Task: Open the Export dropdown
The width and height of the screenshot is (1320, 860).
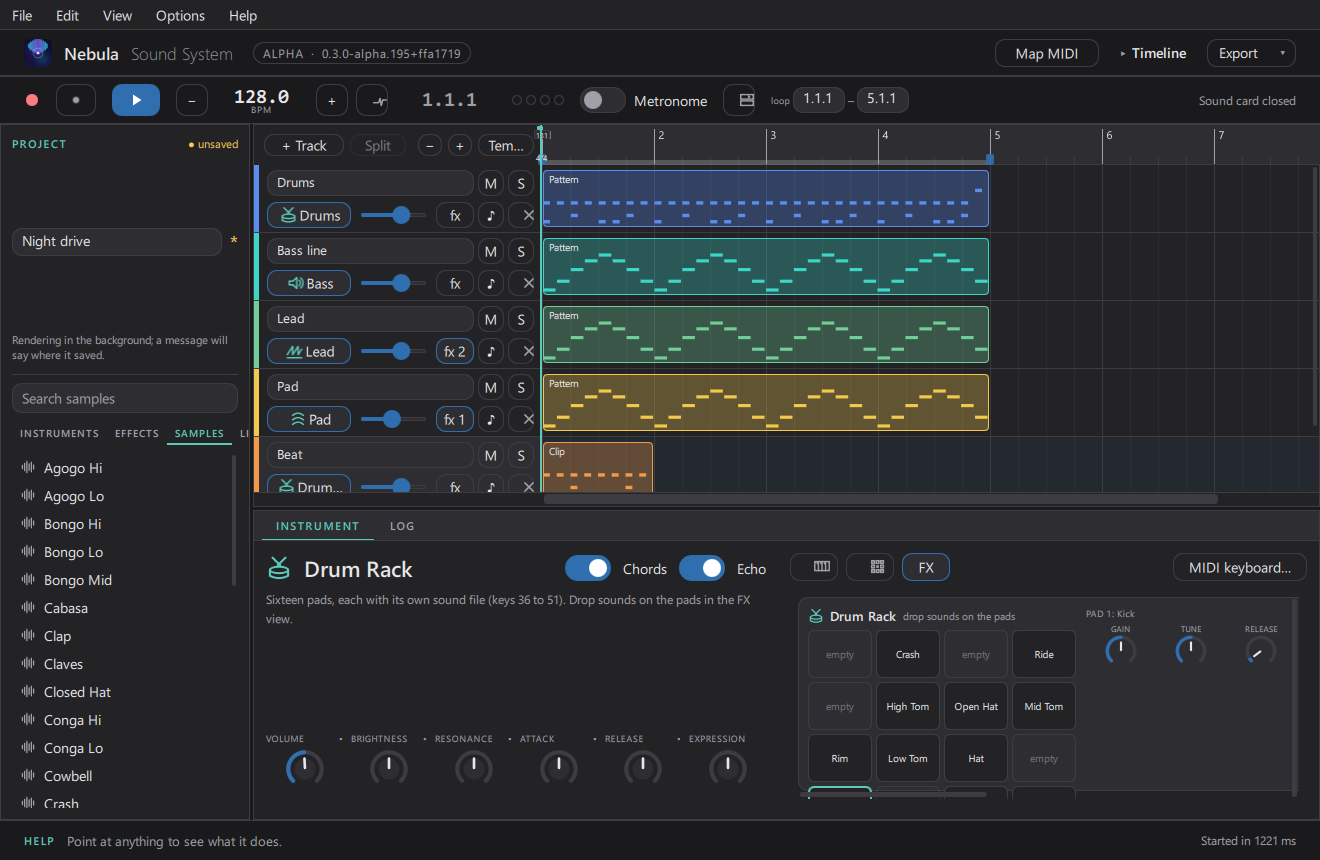Action: coord(1251,53)
